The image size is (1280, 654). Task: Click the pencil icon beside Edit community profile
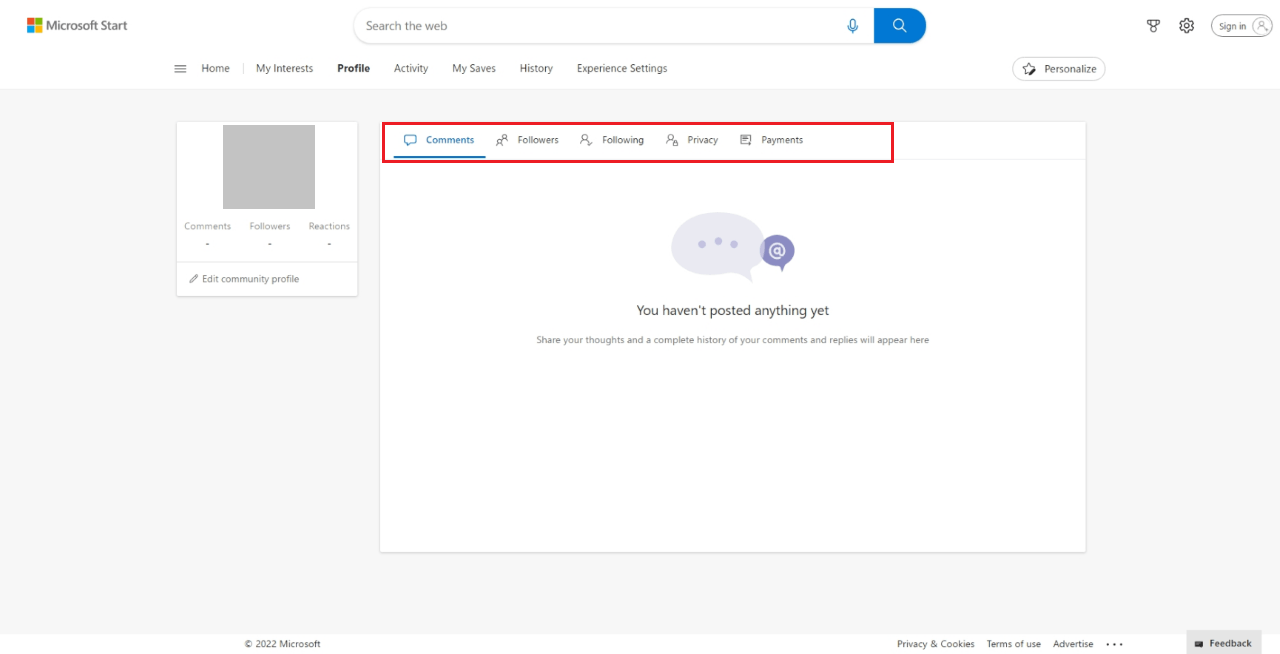coord(193,279)
